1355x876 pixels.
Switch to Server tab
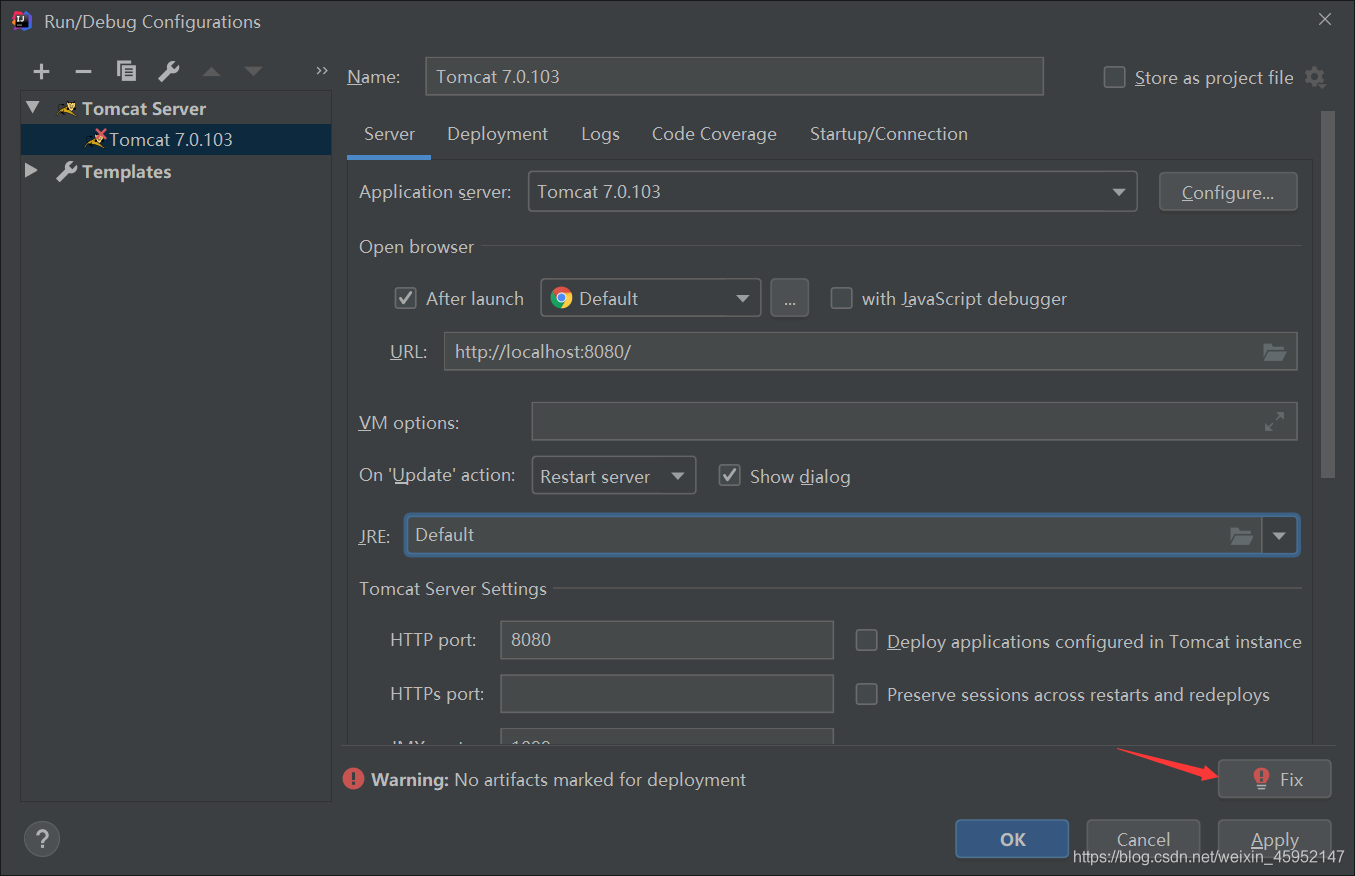coord(389,134)
